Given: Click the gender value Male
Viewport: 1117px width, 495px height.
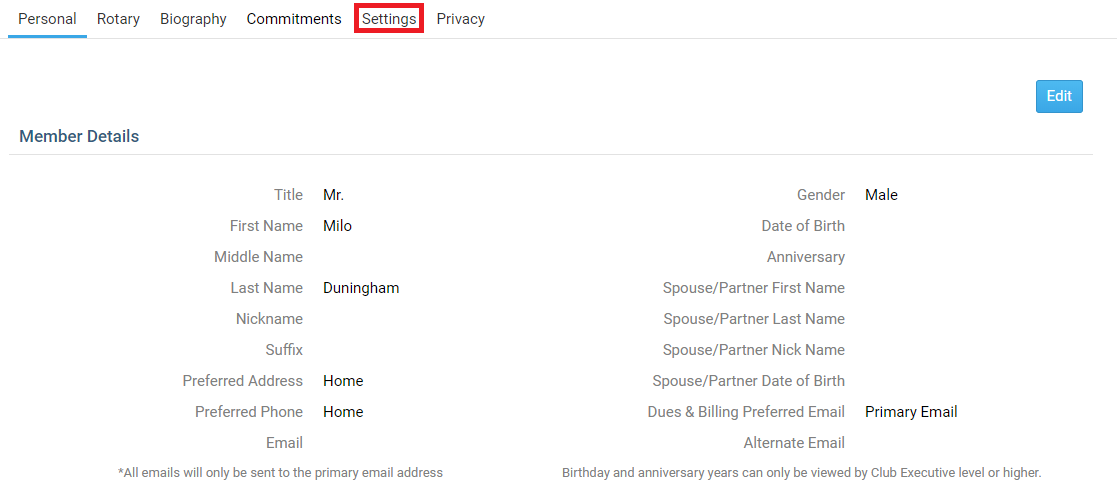Looking at the screenshot, I should (x=881, y=195).
